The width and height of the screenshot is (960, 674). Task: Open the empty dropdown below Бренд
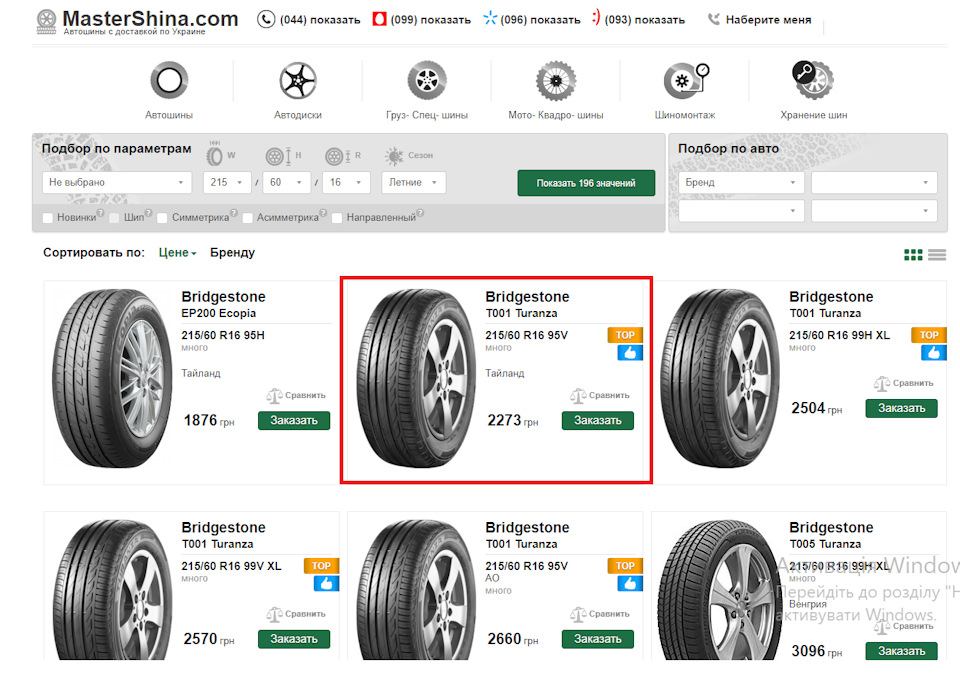click(741, 211)
